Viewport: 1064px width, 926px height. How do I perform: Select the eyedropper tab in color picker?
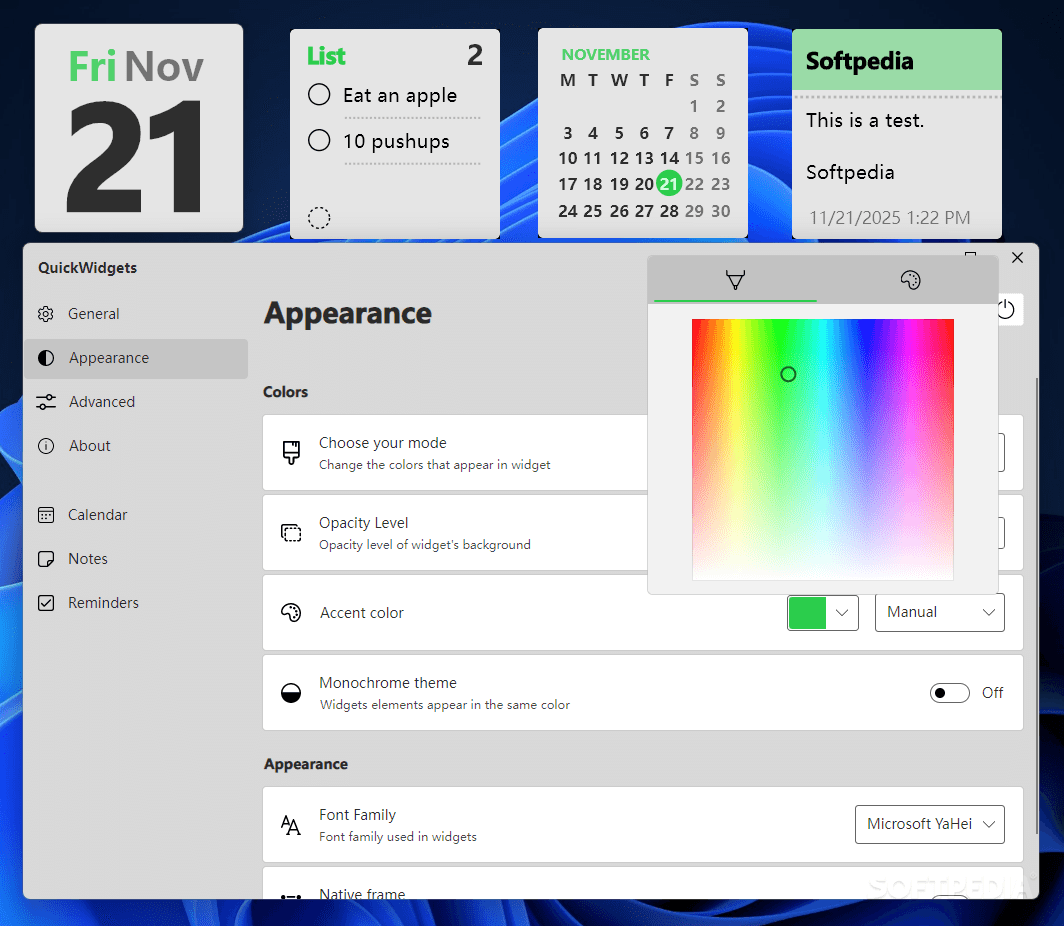(x=733, y=280)
